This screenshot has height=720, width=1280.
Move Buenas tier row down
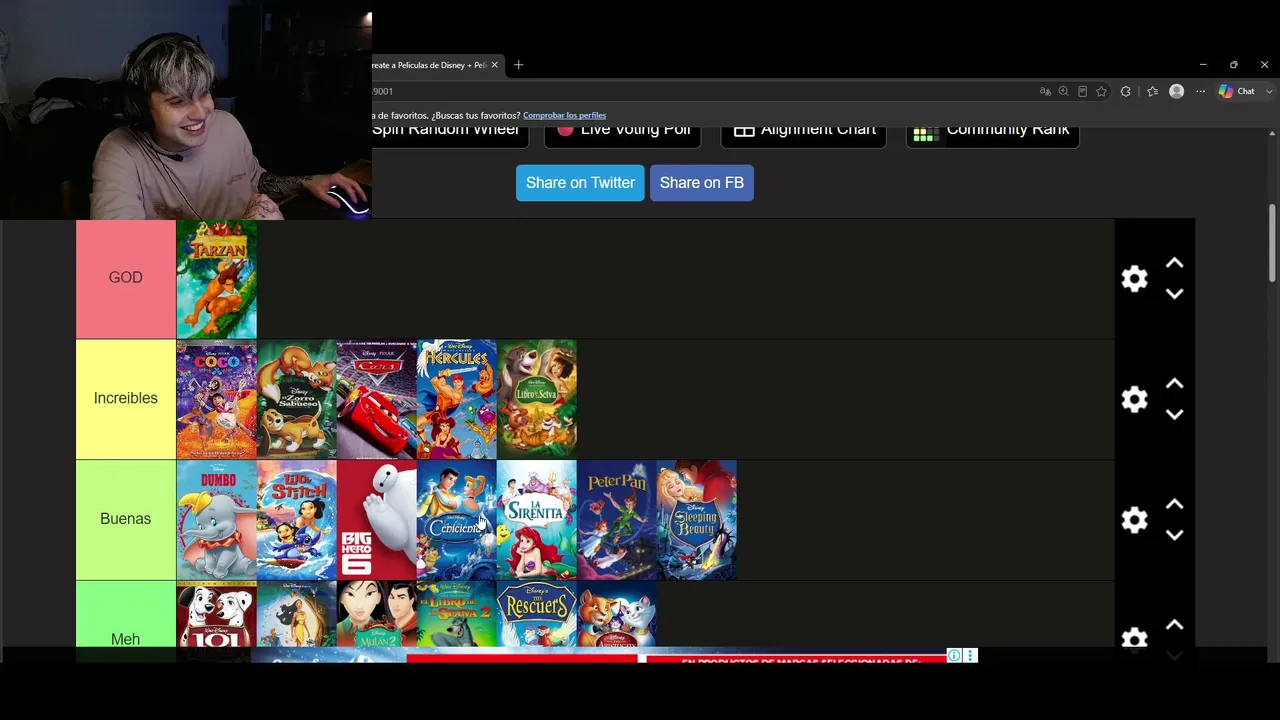click(x=1174, y=535)
